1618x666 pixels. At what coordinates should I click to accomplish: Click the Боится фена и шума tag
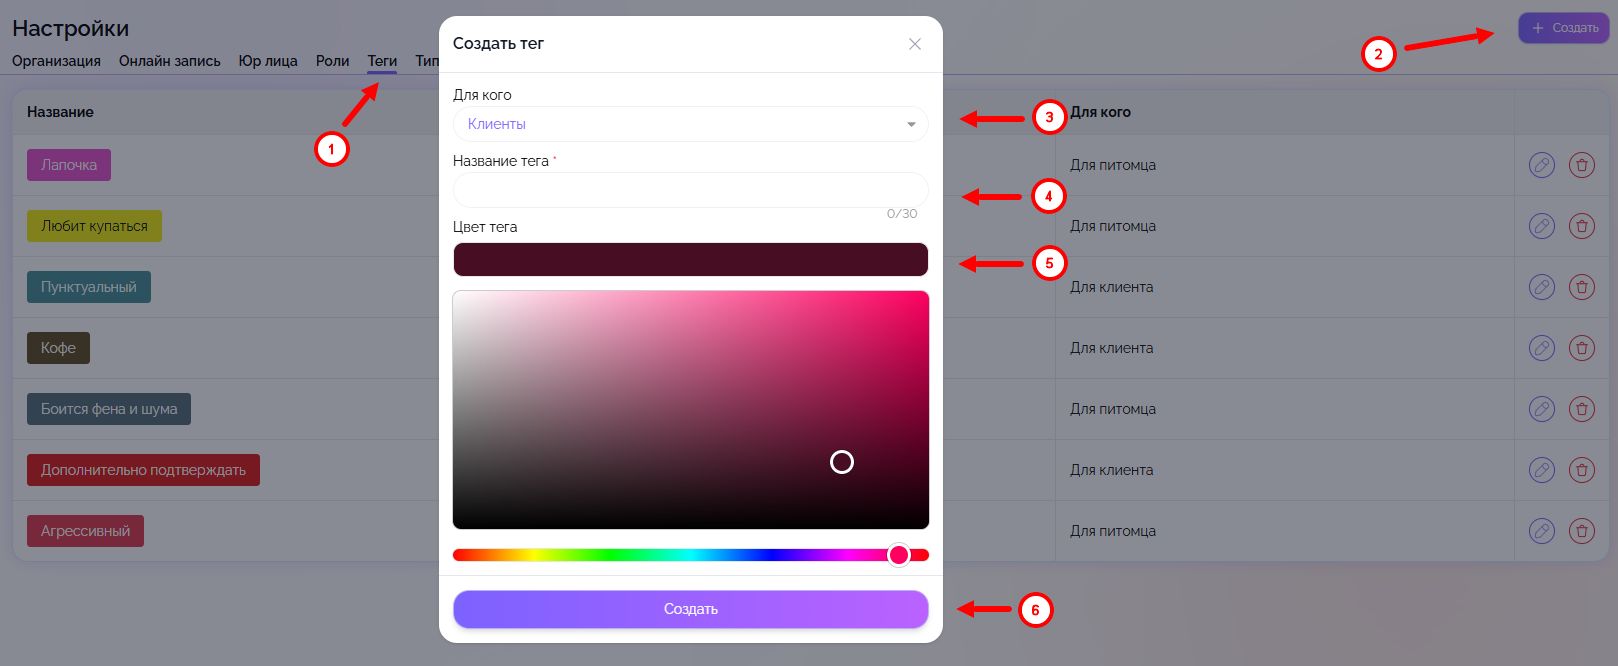pyautogui.click(x=109, y=409)
